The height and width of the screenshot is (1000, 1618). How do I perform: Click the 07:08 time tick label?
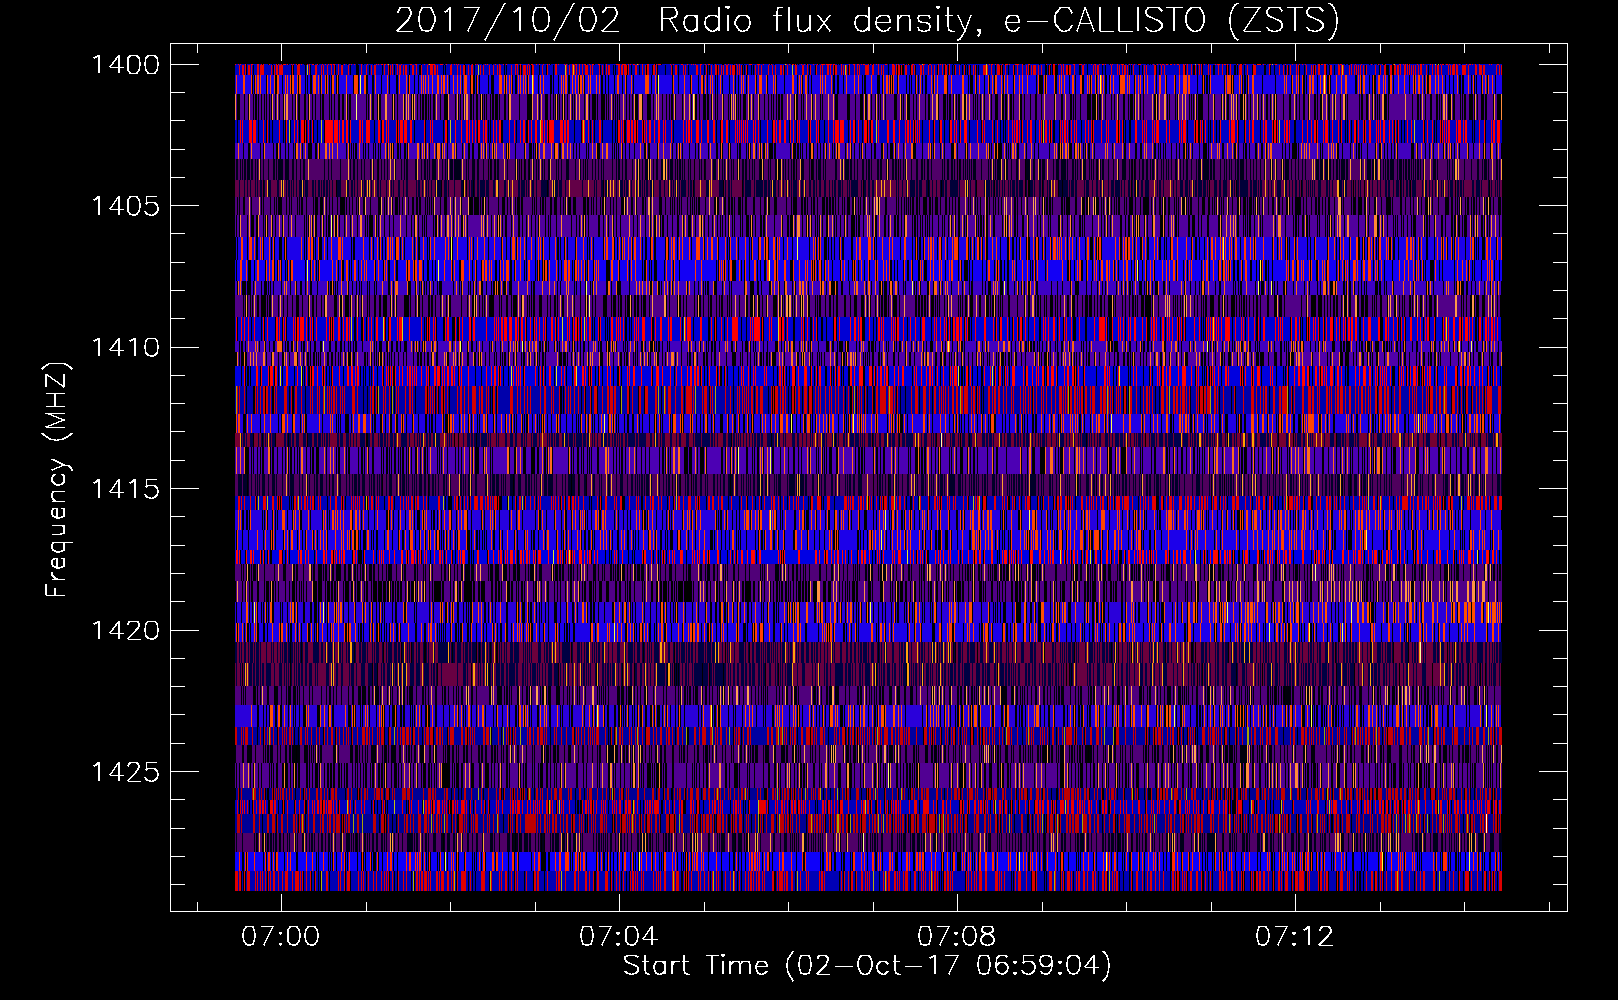pyautogui.click(x=957, y=937)
